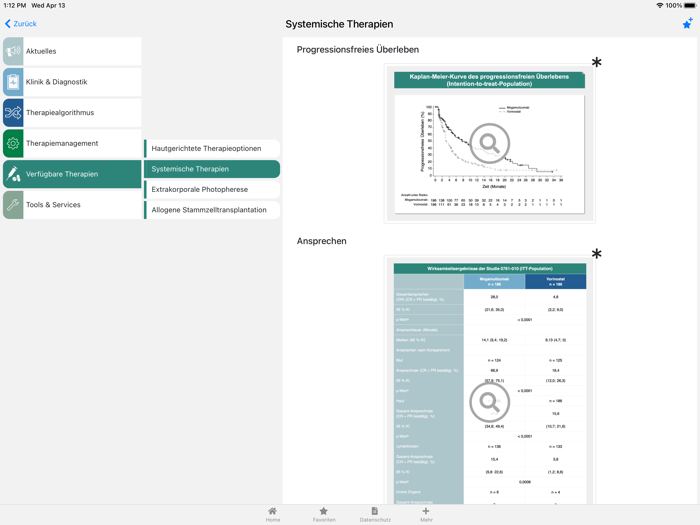Open Tools & Services wrench icon
This screenshot has height=525, width=700.
pos(13,205)
